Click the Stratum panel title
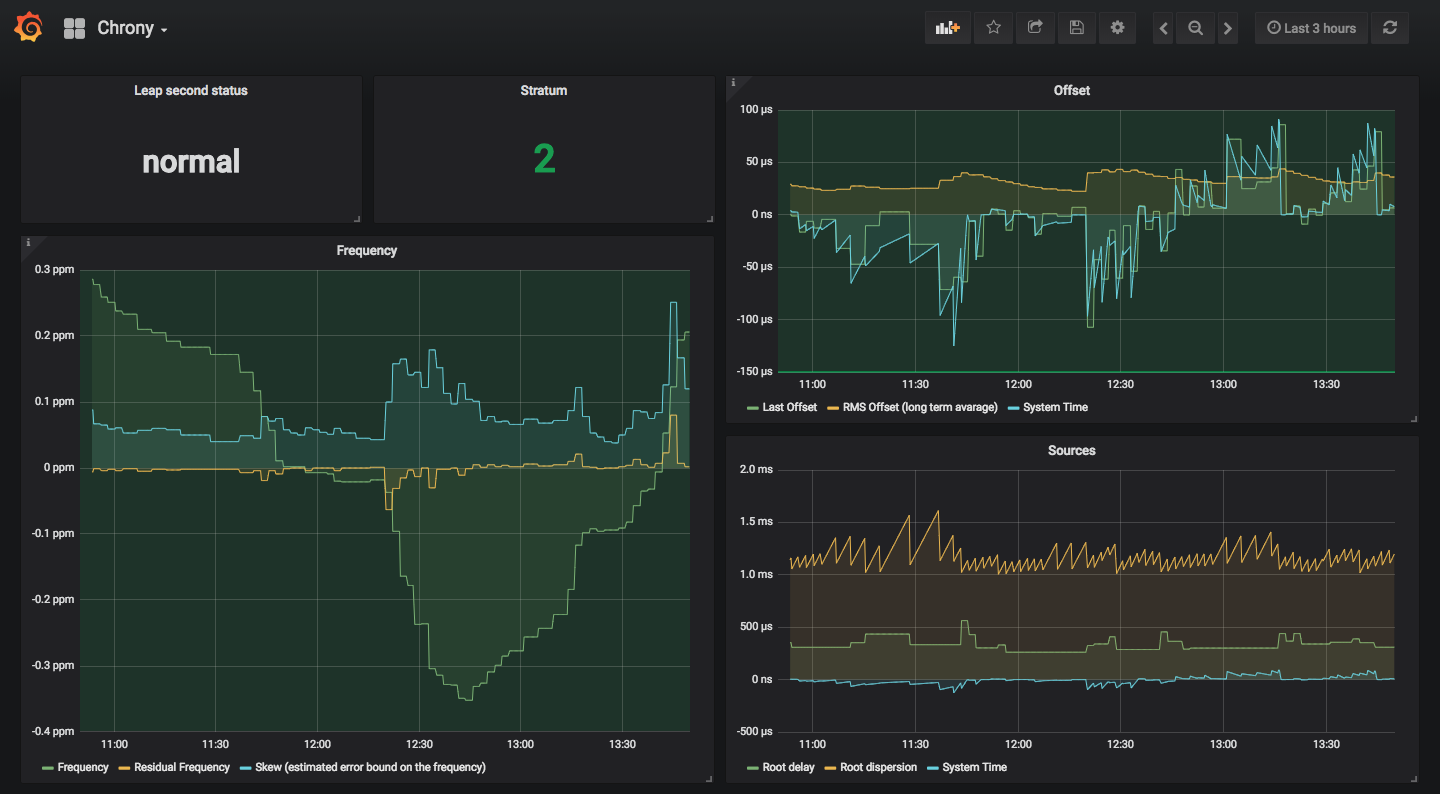This screenshot has height=794, width=1440. click(543, 90)
